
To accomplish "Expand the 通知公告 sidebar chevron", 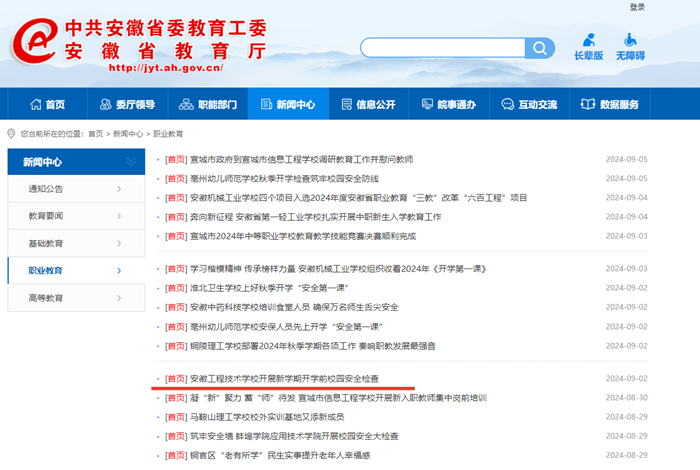I will coord(119,189).
